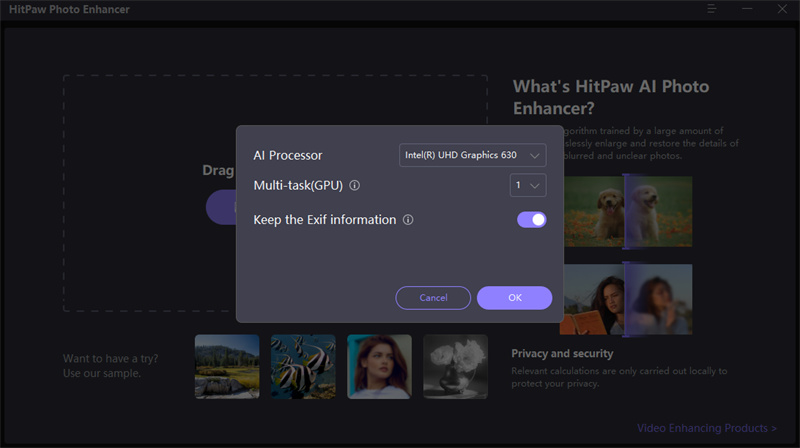Click the What's HitPaw AI Photo Enhancer heading
This screenshot has width=800, height=448.
[x=611, y=97]
